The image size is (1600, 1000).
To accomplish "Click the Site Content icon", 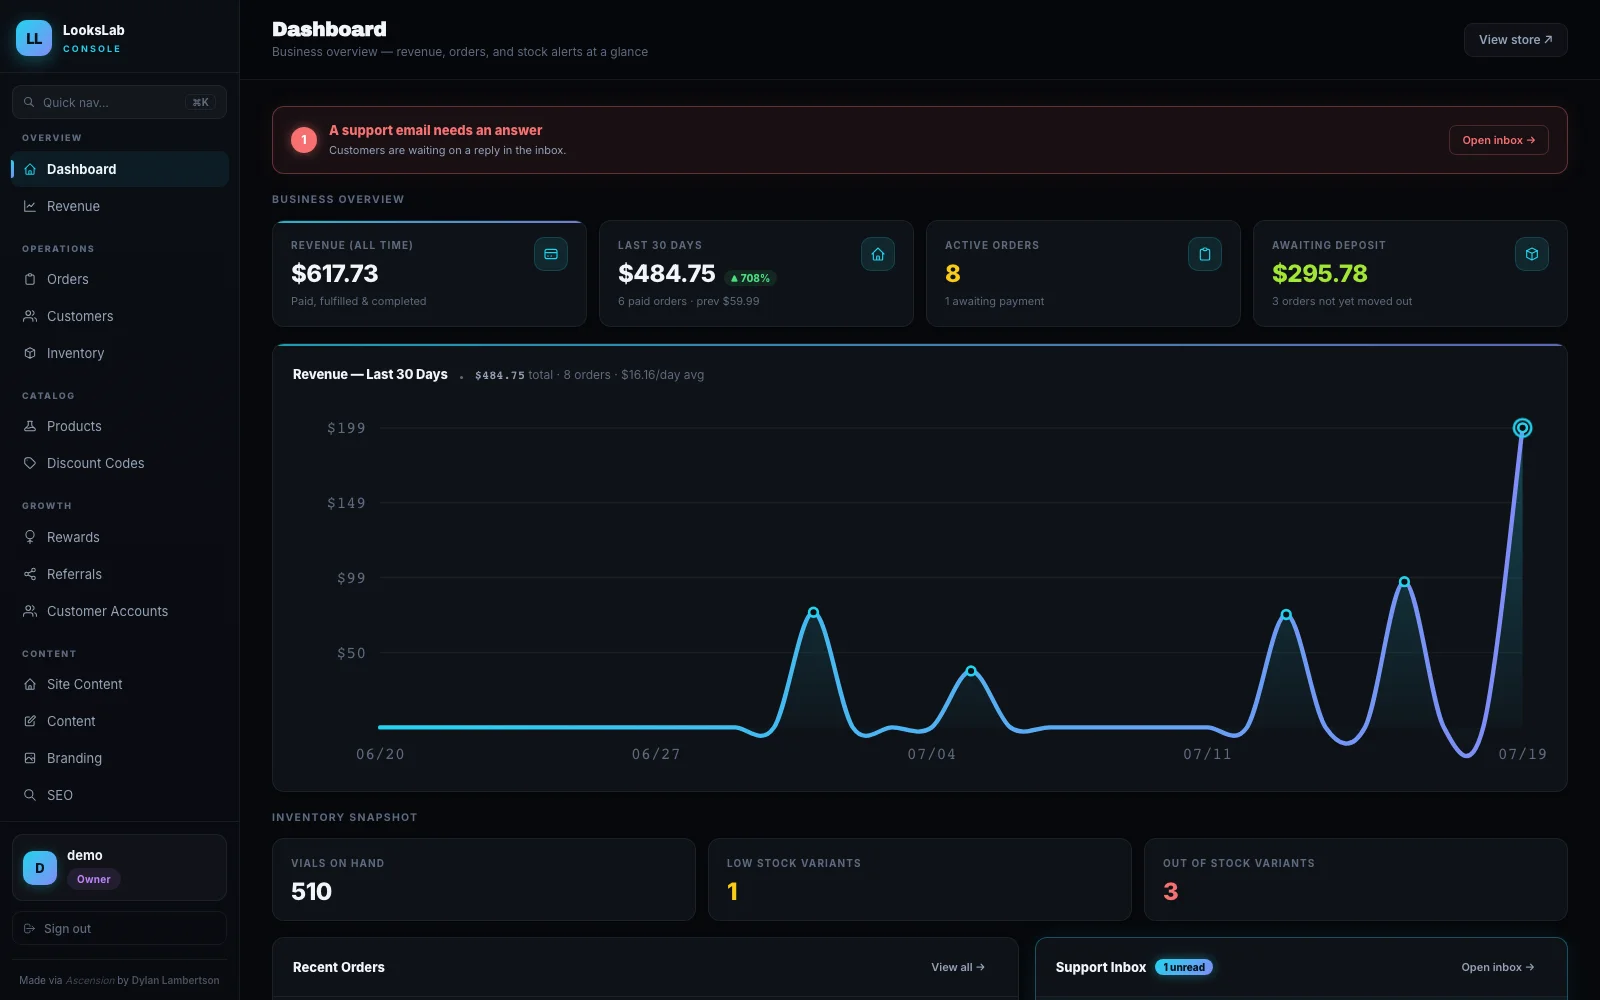I will 30,684.
